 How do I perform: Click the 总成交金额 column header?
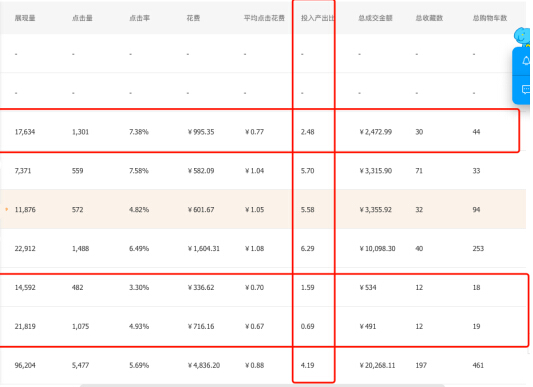[x=375, y=18]
